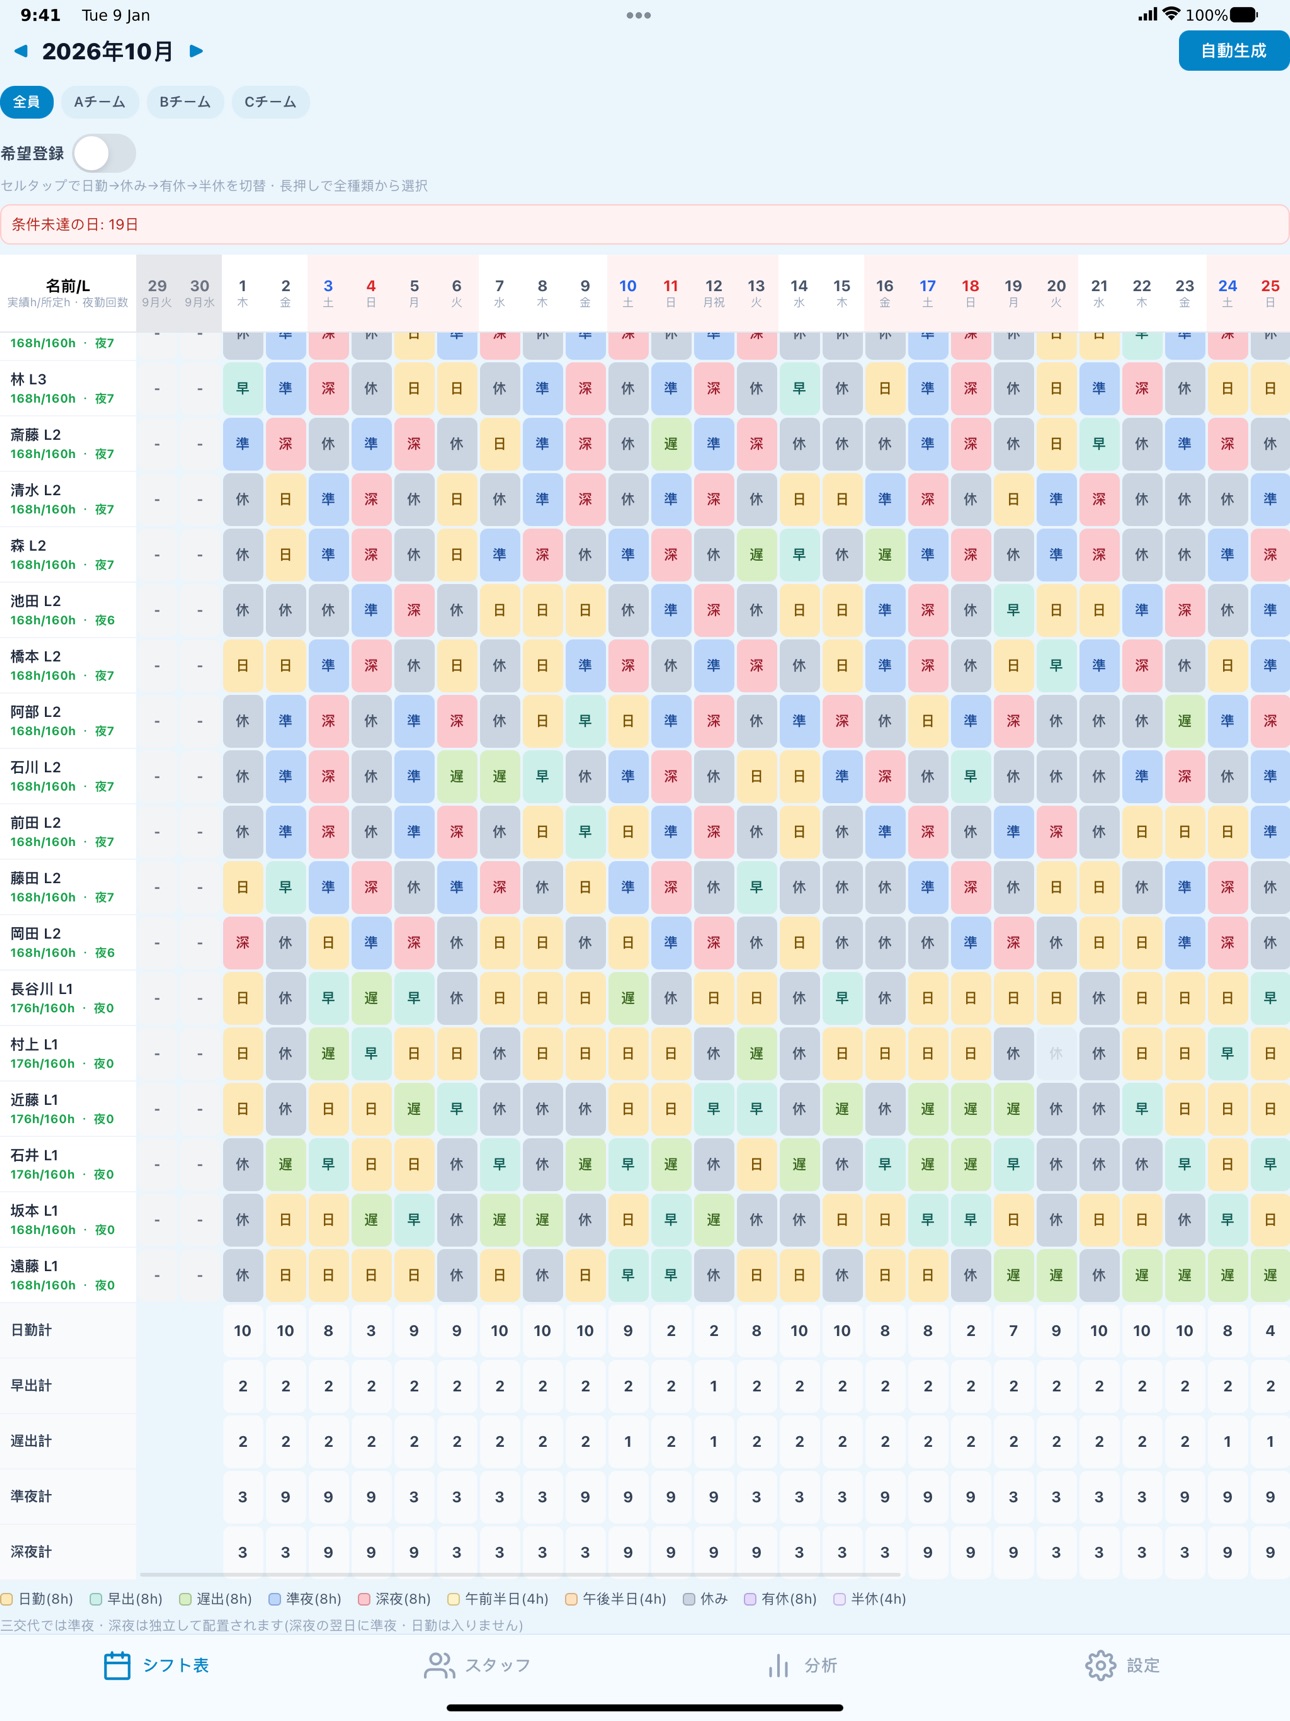Select the day 12 月祝 column header
The image size is (1290, 1721).
713,293
